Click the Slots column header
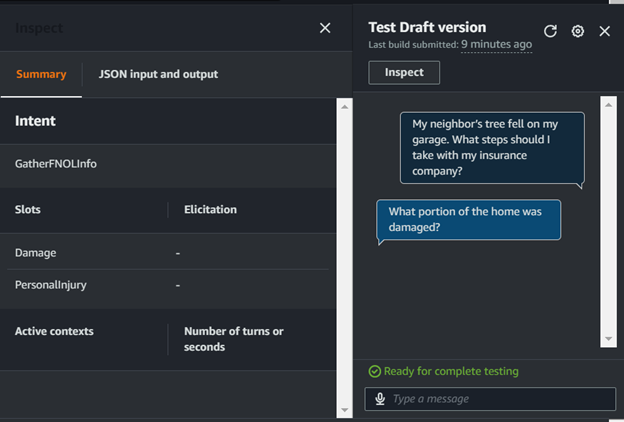Viewport: 624px width, 422px height. pos(27,209)
